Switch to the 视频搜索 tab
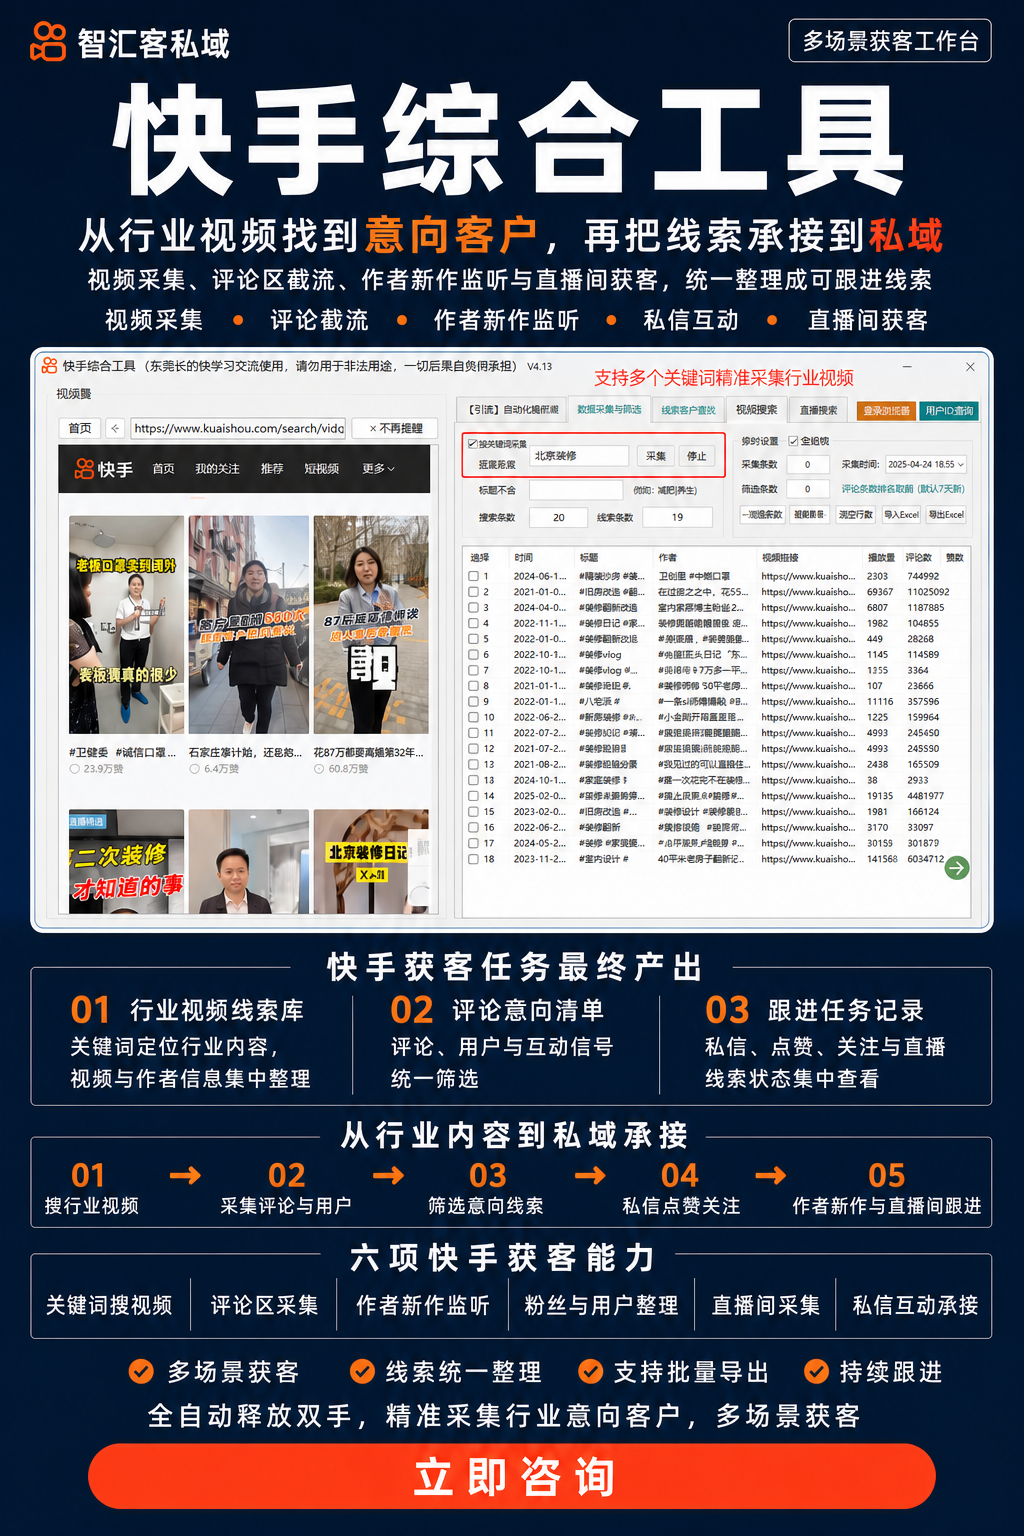1024x1536 pixels. click(x=756, y=410)
